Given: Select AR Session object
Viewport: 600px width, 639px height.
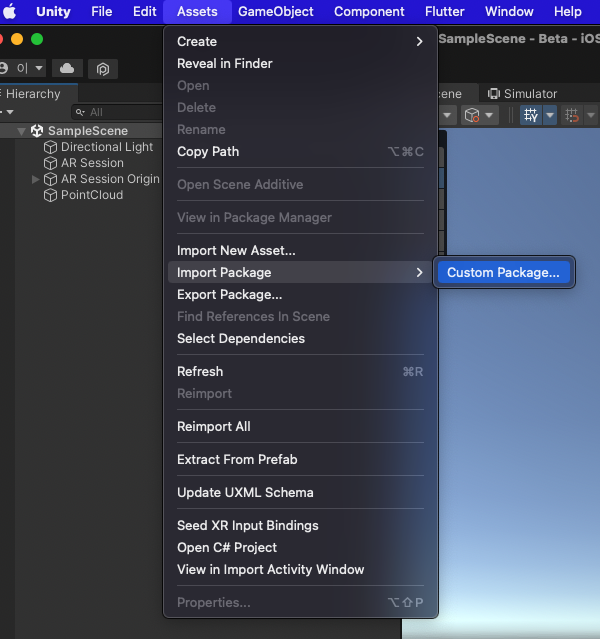Looking at the screenshot, I should coord(92,163).
